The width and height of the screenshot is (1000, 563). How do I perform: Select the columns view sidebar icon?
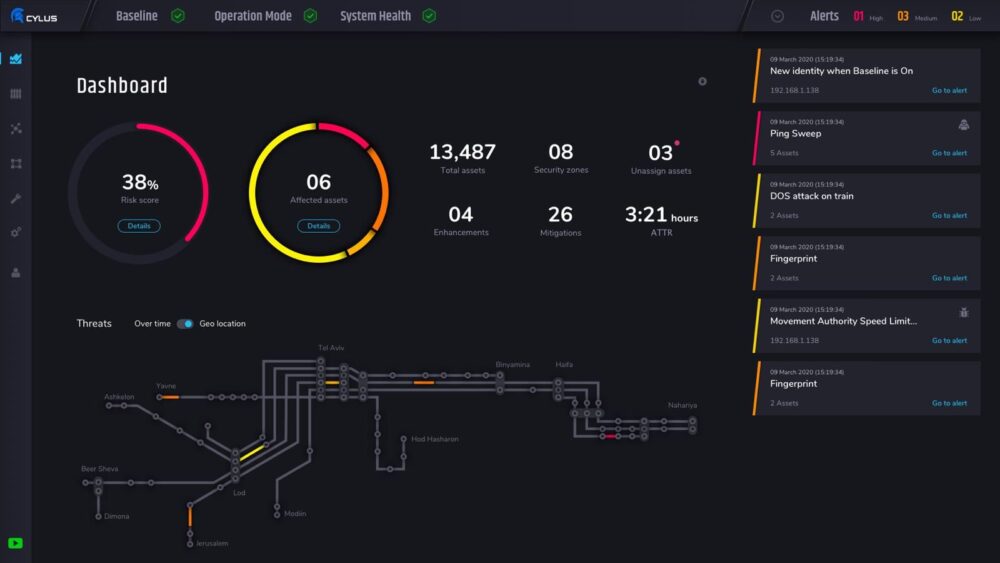(16, 94)
